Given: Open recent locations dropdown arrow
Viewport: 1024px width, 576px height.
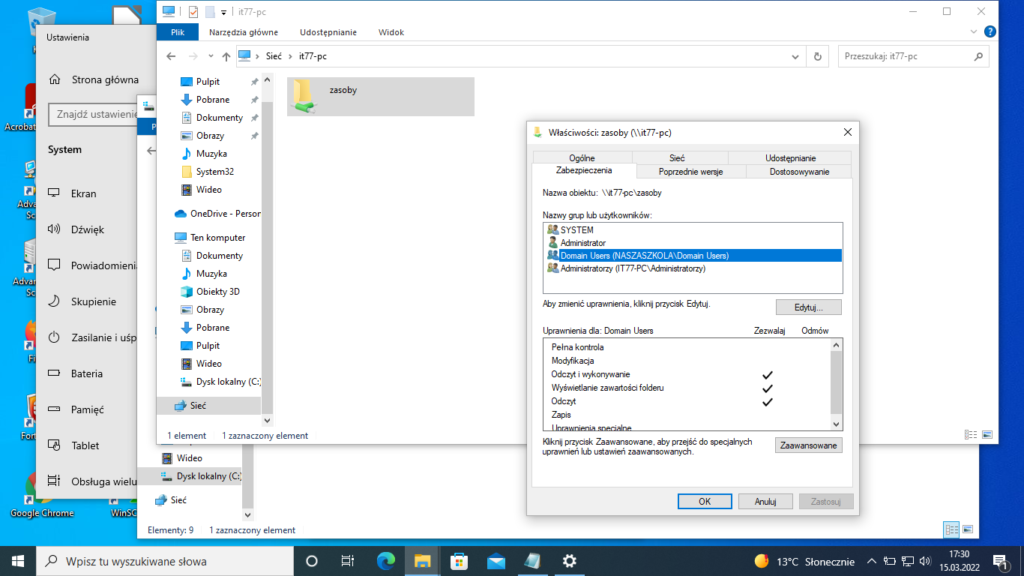Looking at the screenshot, I should pyautogui.click(x=211, y=57).
